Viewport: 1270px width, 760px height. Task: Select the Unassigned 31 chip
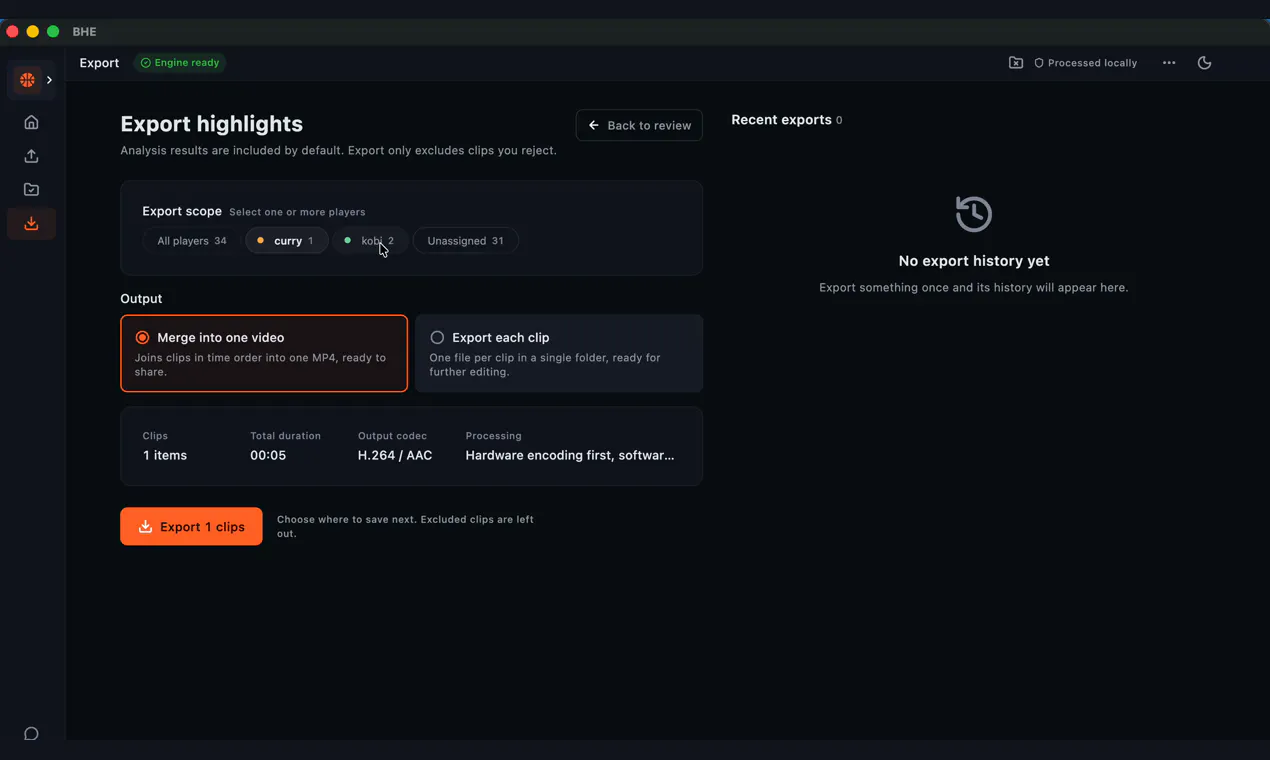465,241
